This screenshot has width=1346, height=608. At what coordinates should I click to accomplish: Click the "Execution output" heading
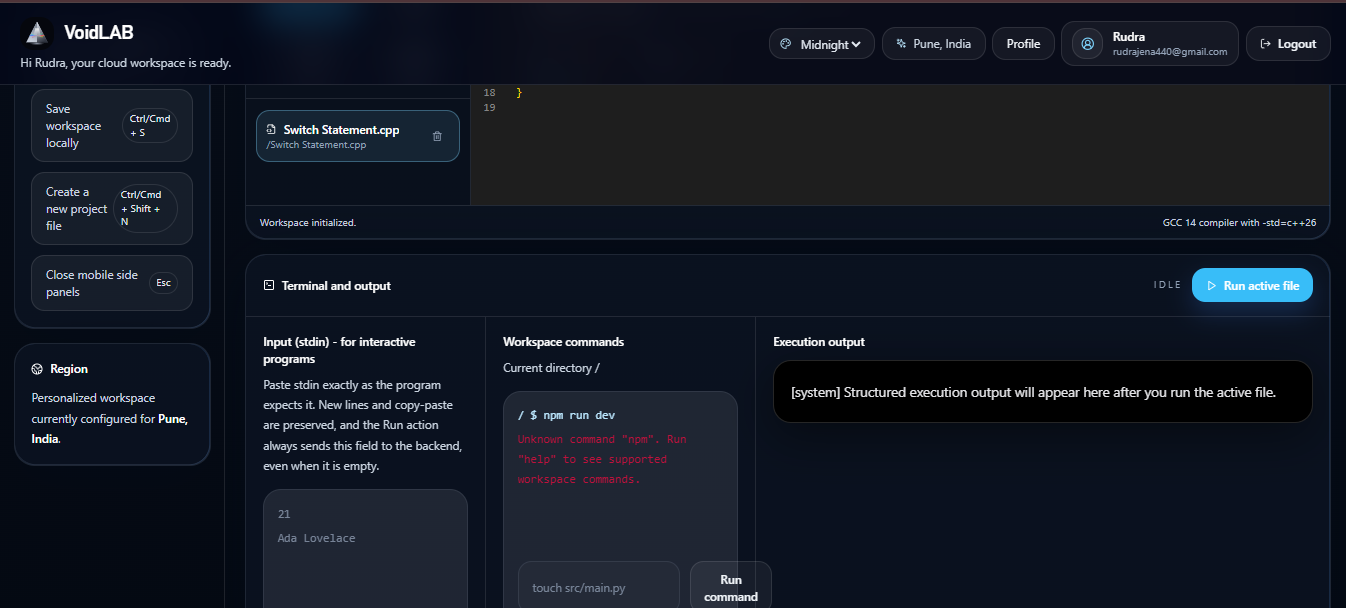[819, 342]
